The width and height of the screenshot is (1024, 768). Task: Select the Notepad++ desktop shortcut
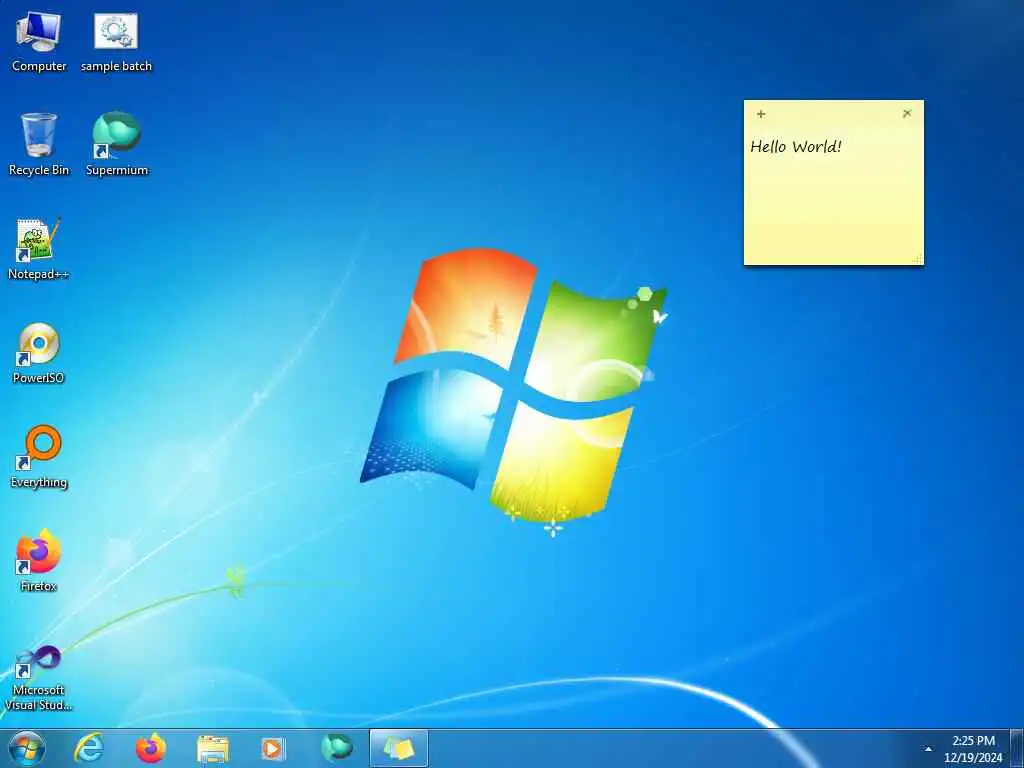pyautogui.click(x=39, y=249)
